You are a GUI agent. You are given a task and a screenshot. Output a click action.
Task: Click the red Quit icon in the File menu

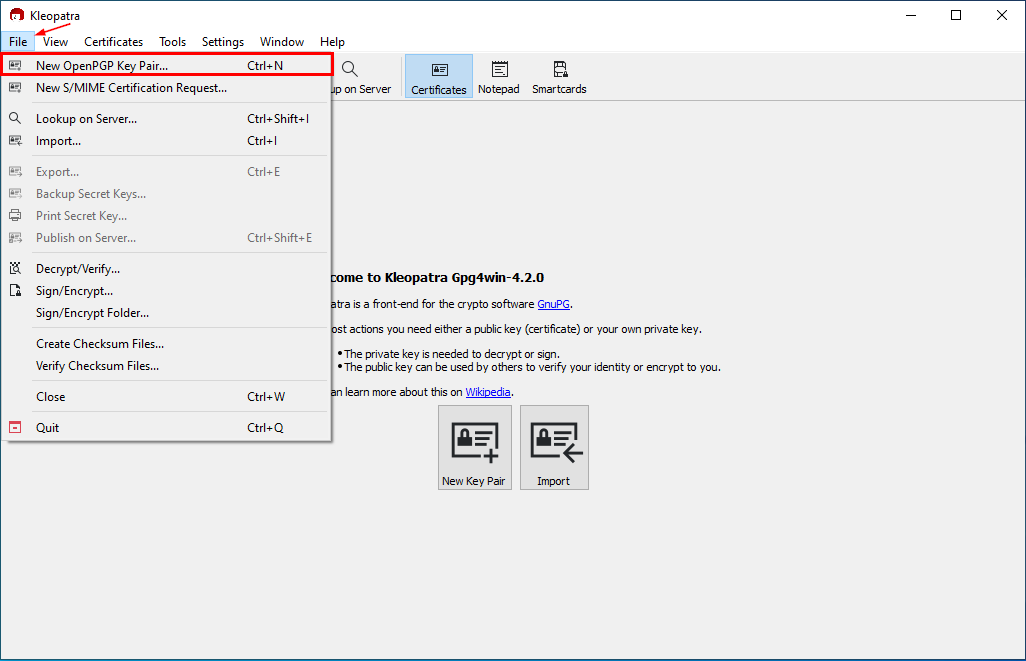click(14, 427)
